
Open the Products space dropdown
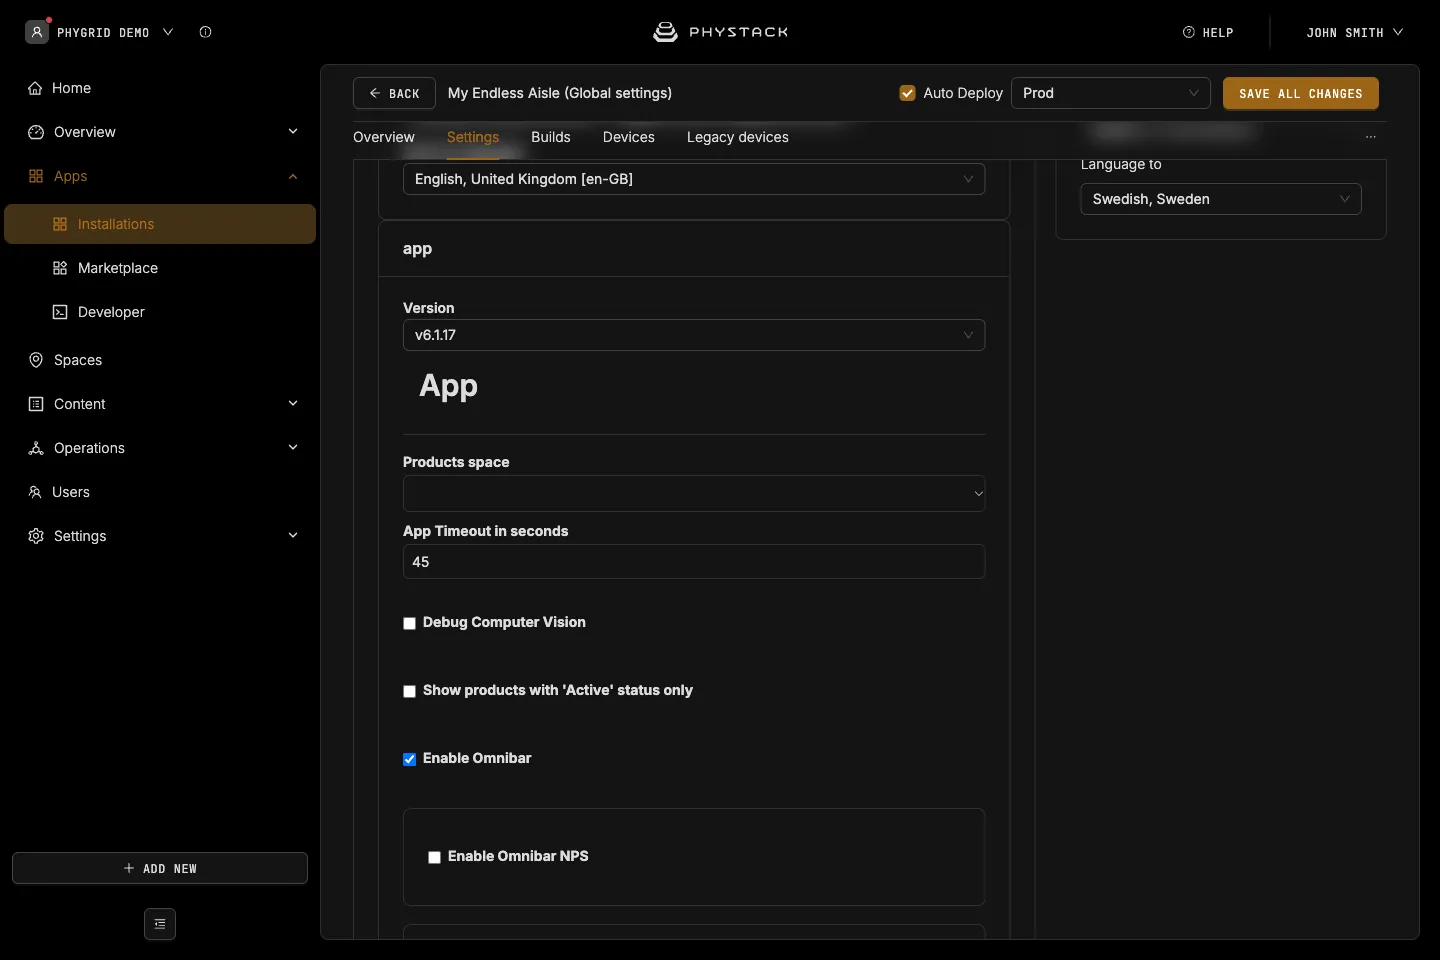click(x=694, y=493)
